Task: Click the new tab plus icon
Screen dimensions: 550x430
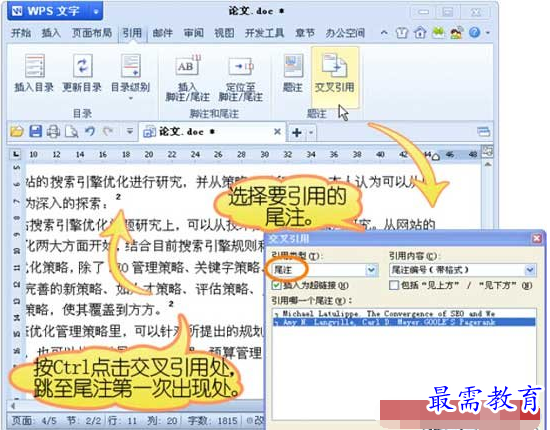Action: click(297, 133)
